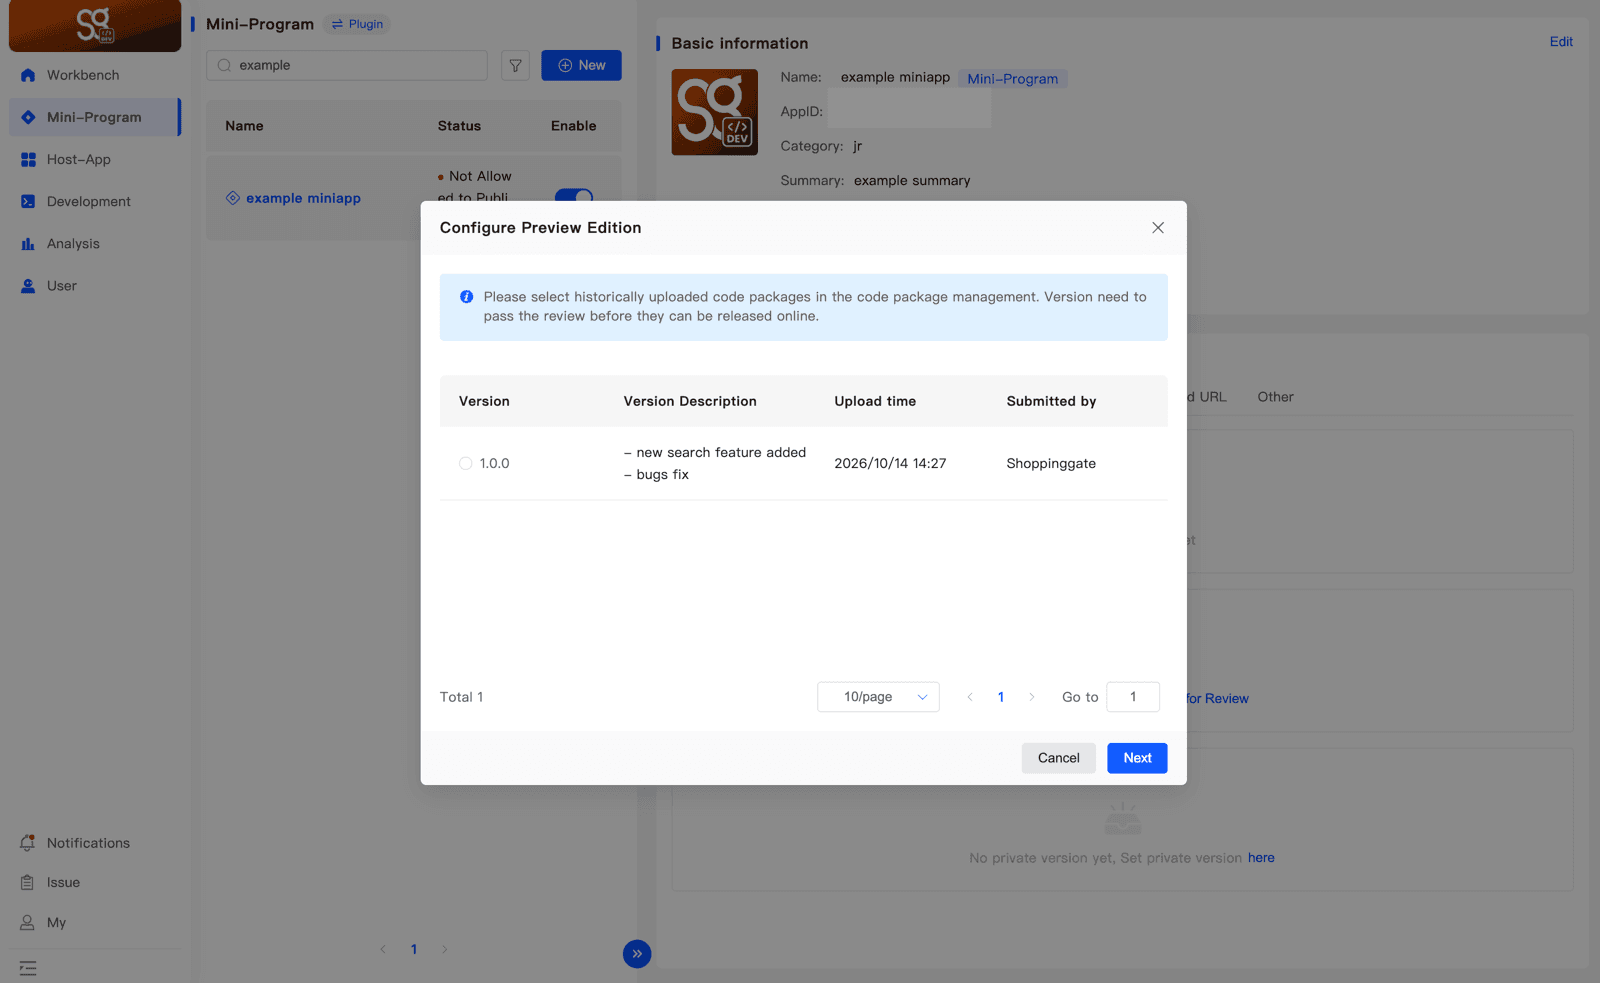Click upload time 2026/10/14 14:27
The height and width of the screenshot is (983, 1600).
click(x=890, y=463)
